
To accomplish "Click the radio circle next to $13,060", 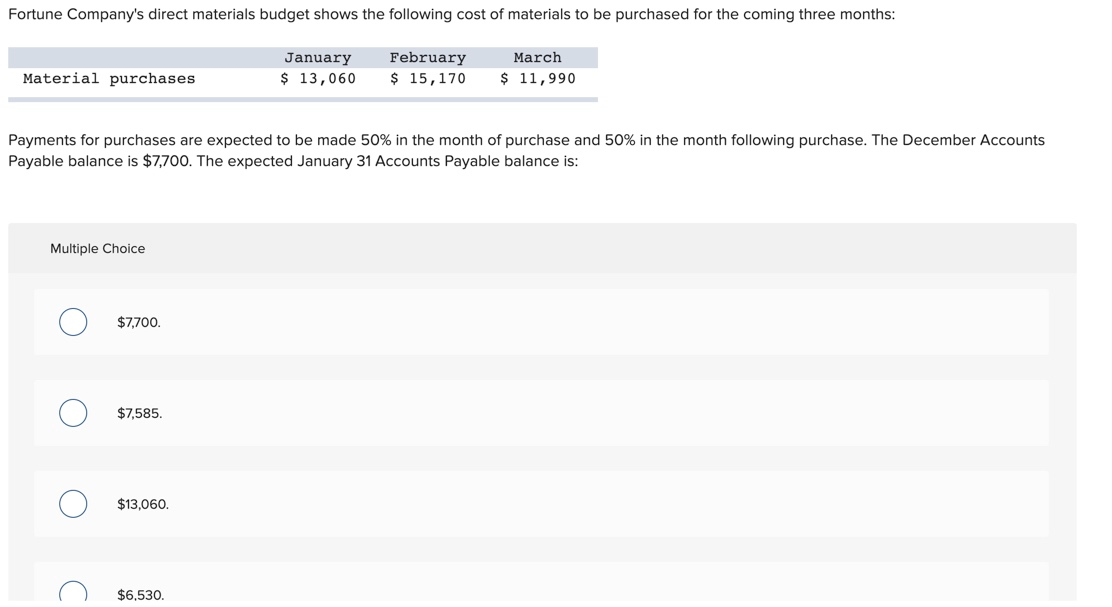I will point(71,503).
